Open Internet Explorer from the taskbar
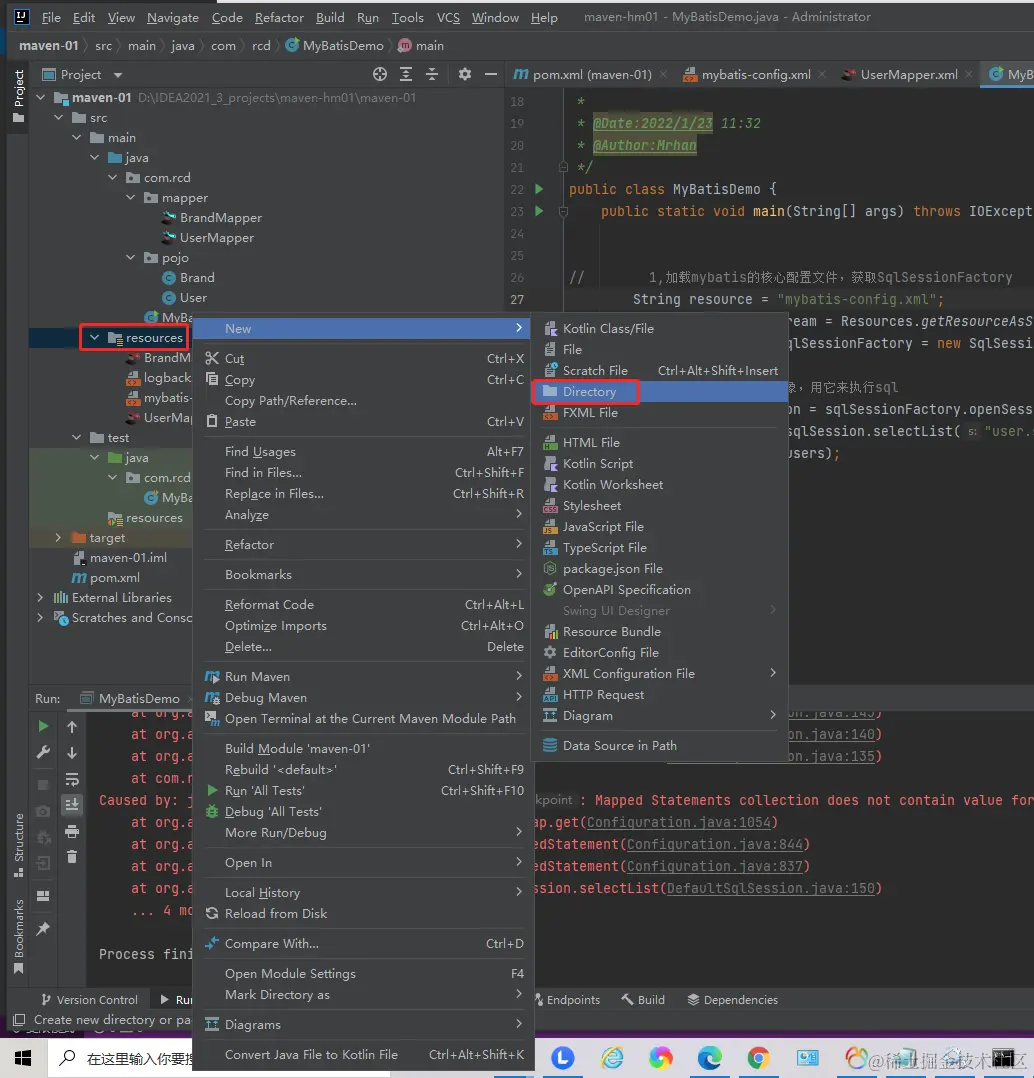The height and width of the screenshot is (1078, 1034). [612, 1058]
